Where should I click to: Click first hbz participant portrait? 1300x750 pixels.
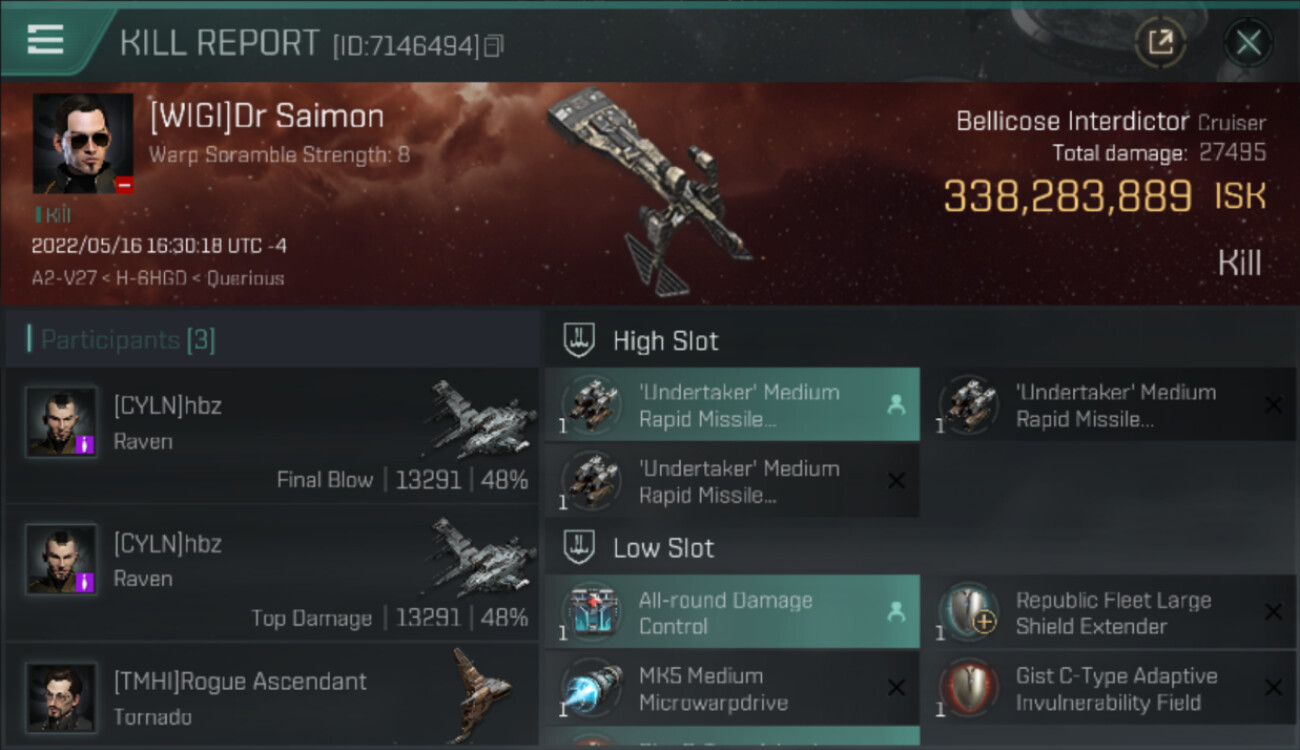(62, 423)
